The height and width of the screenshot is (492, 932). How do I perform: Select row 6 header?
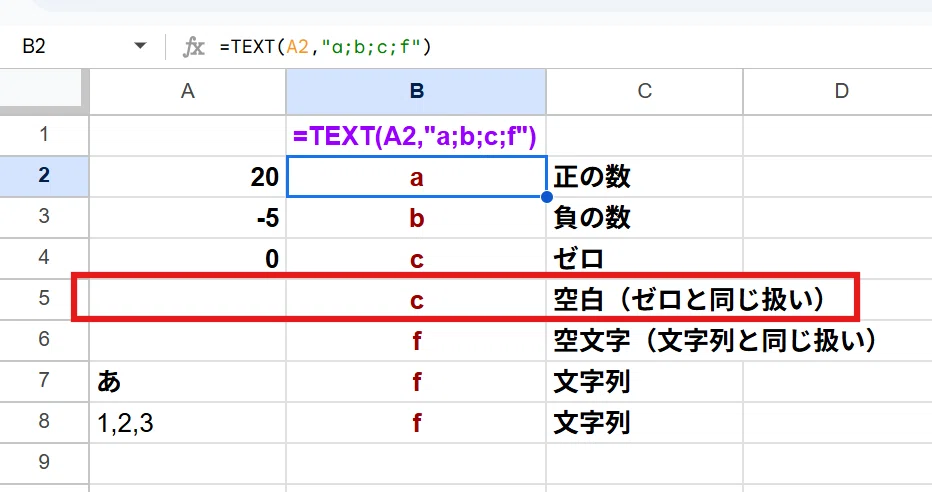[44, 340]
